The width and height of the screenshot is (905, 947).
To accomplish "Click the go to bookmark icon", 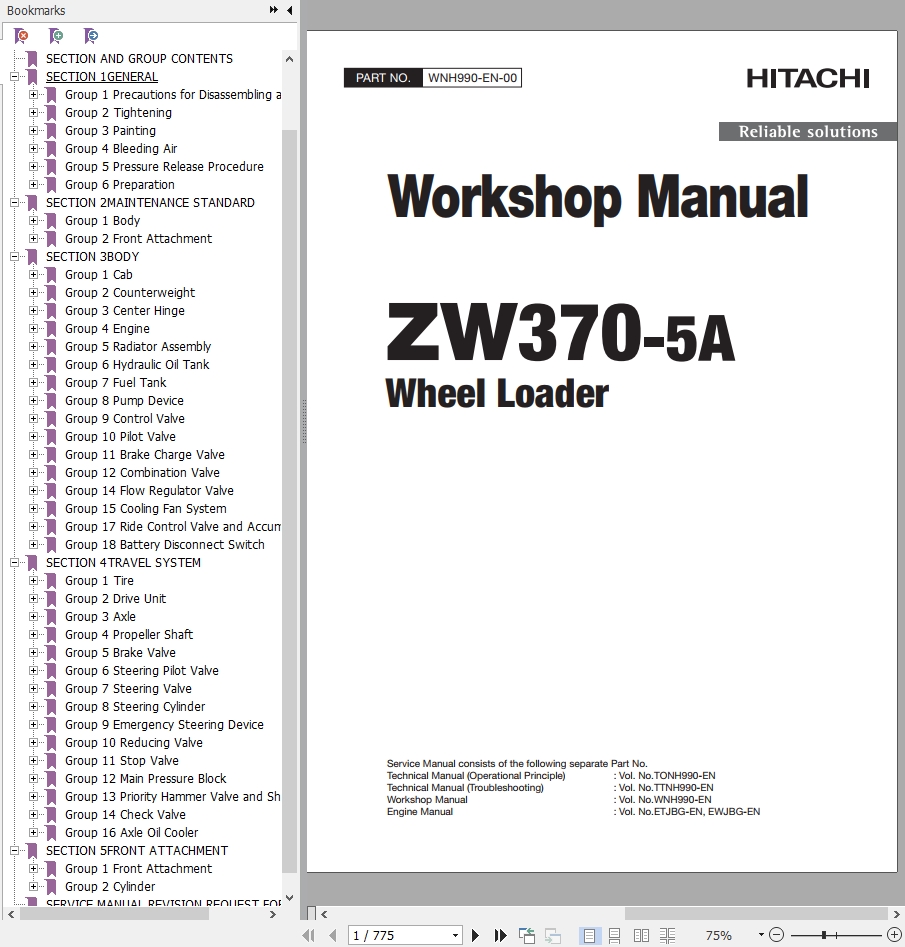I will 91,36.
